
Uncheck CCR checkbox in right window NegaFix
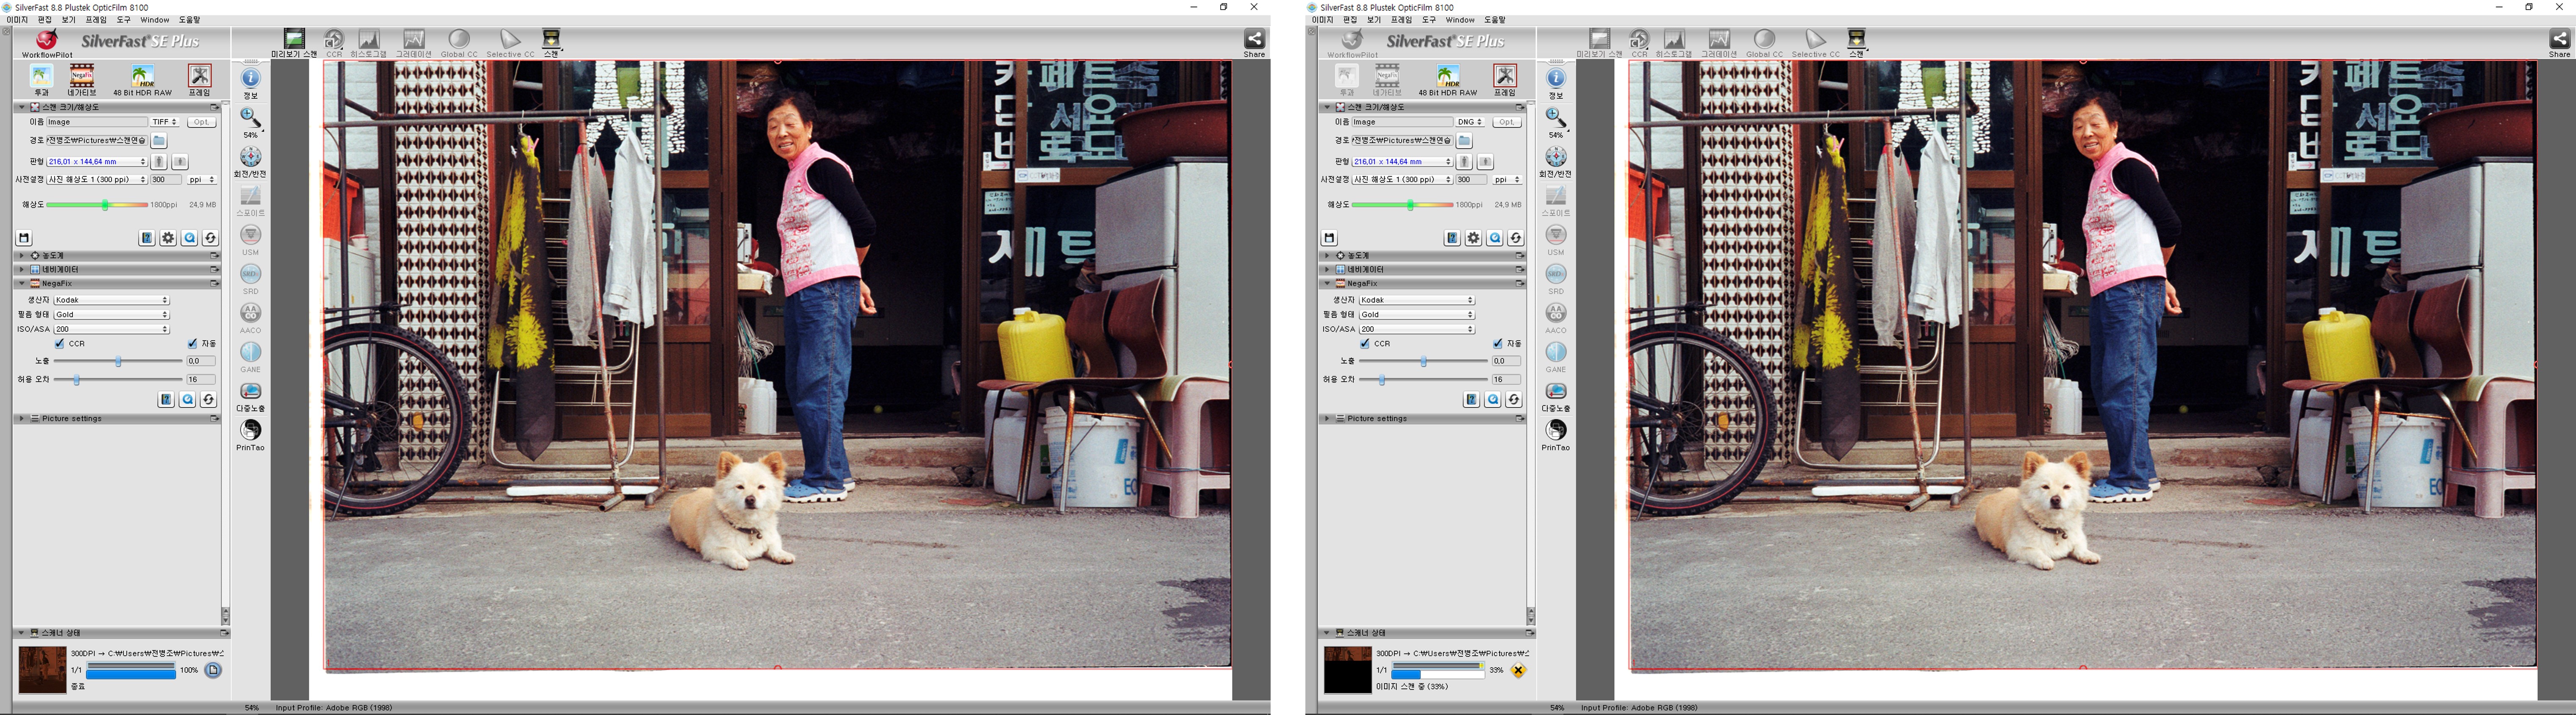(x=1365, y=344)
